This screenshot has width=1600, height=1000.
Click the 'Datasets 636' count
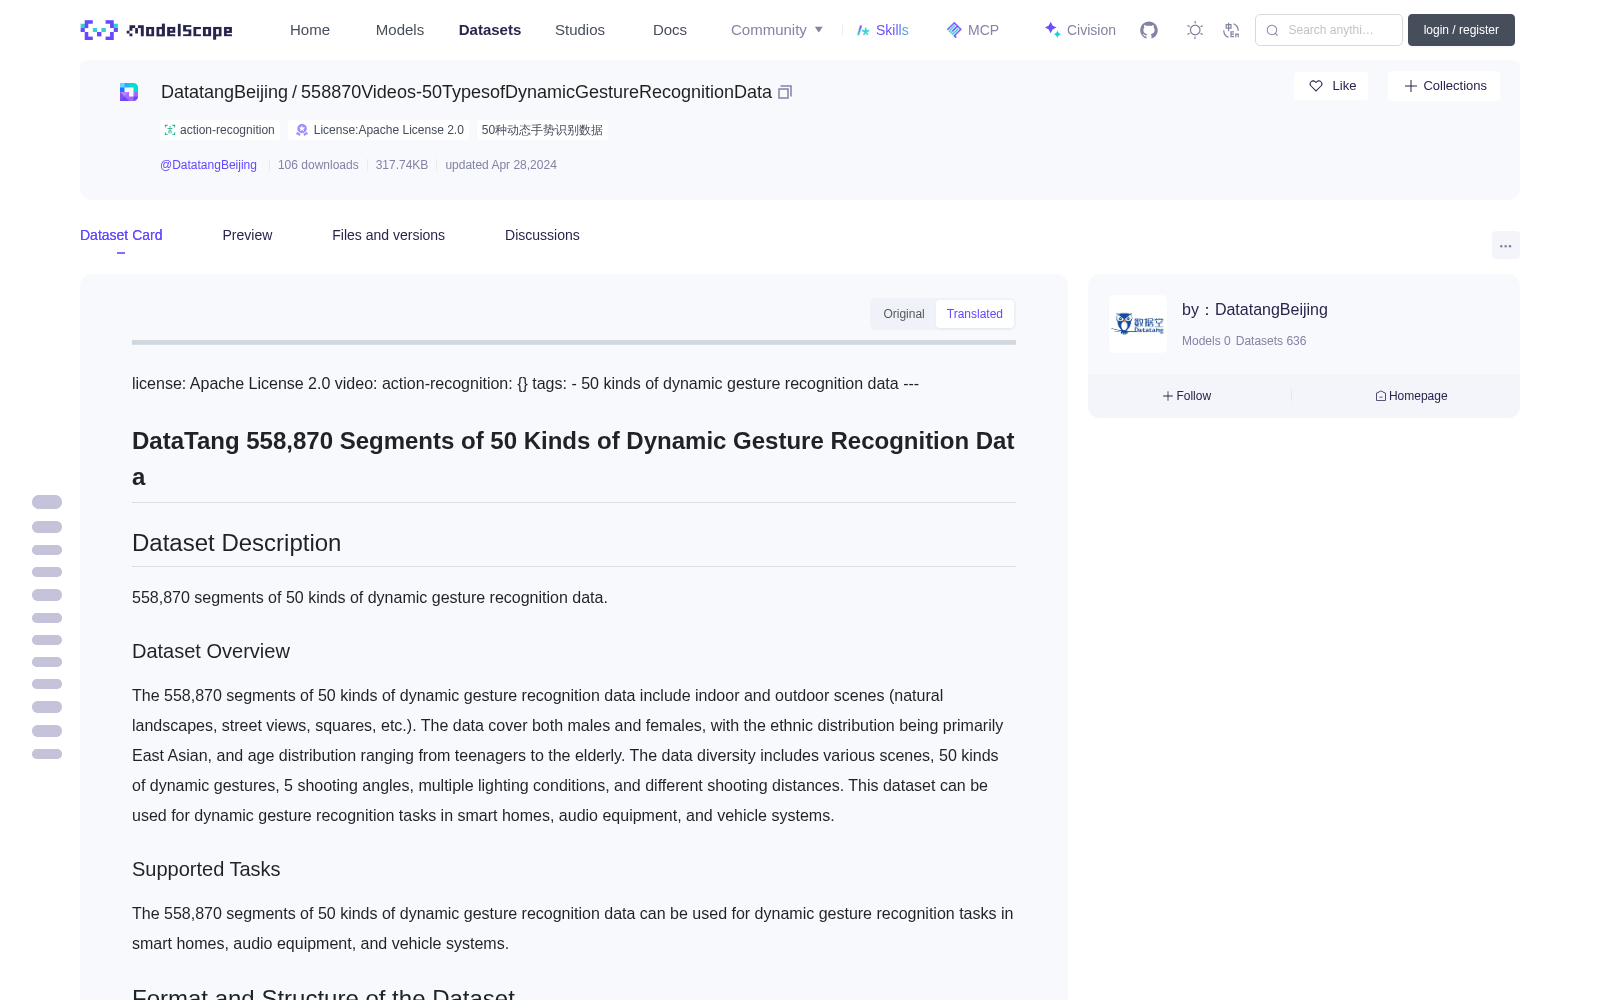pos(1271,341)
